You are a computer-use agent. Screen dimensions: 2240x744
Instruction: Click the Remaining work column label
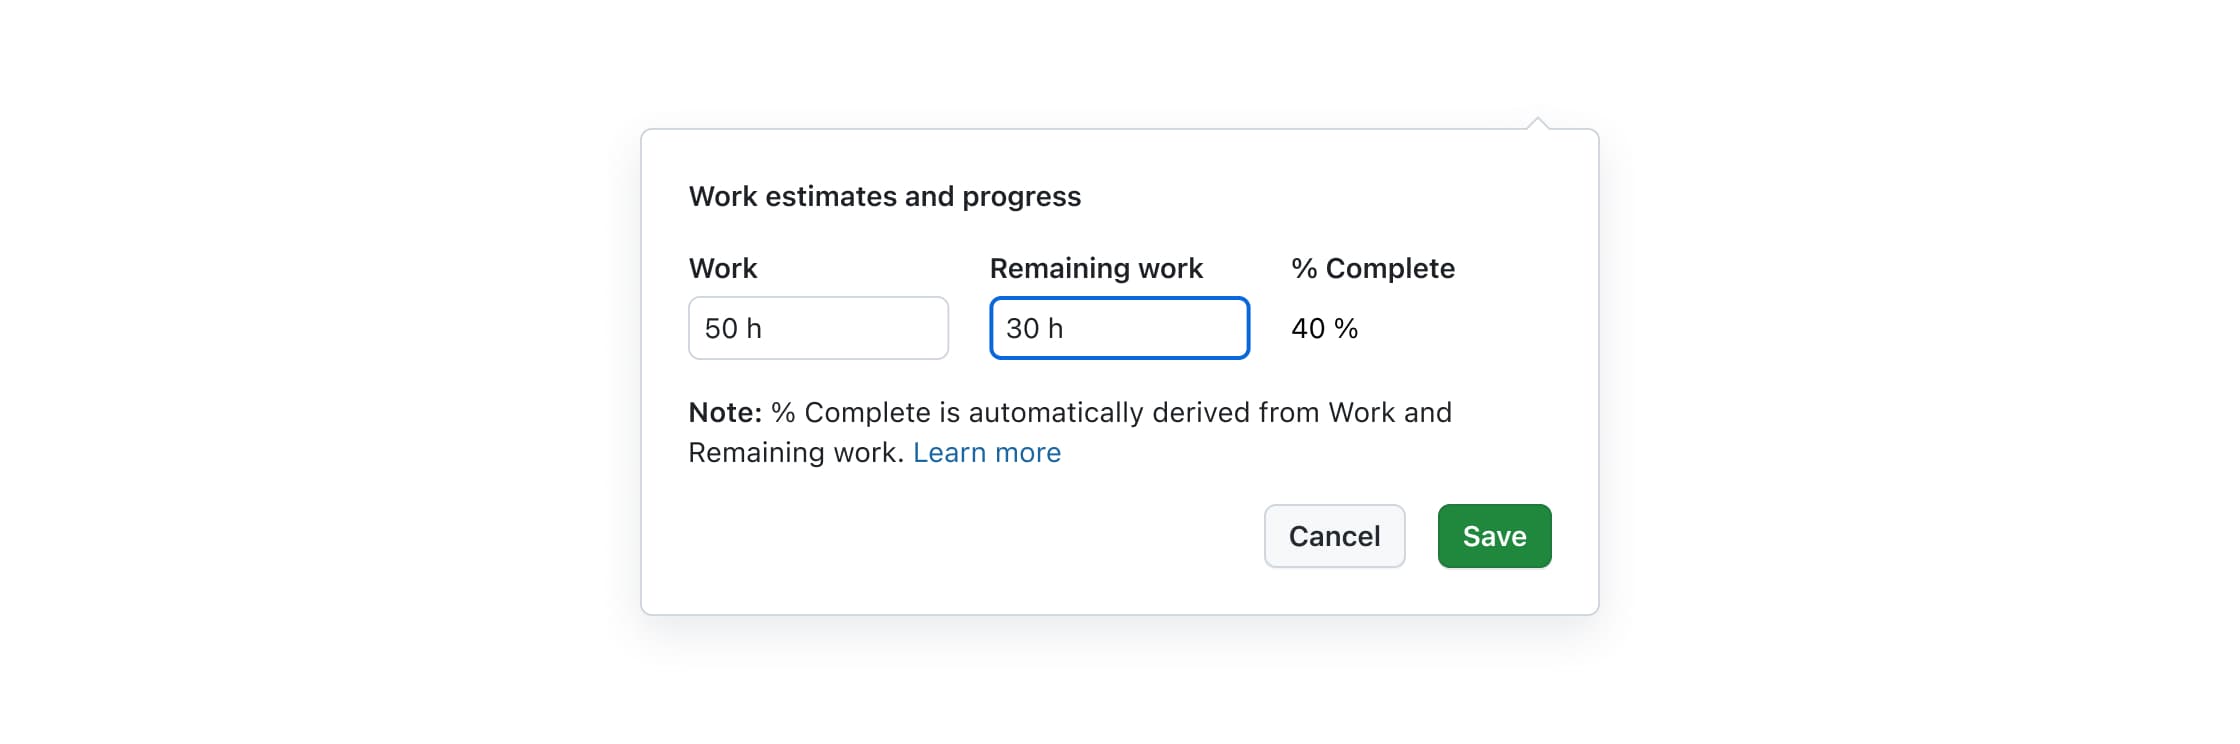(x=1096, y=267)
